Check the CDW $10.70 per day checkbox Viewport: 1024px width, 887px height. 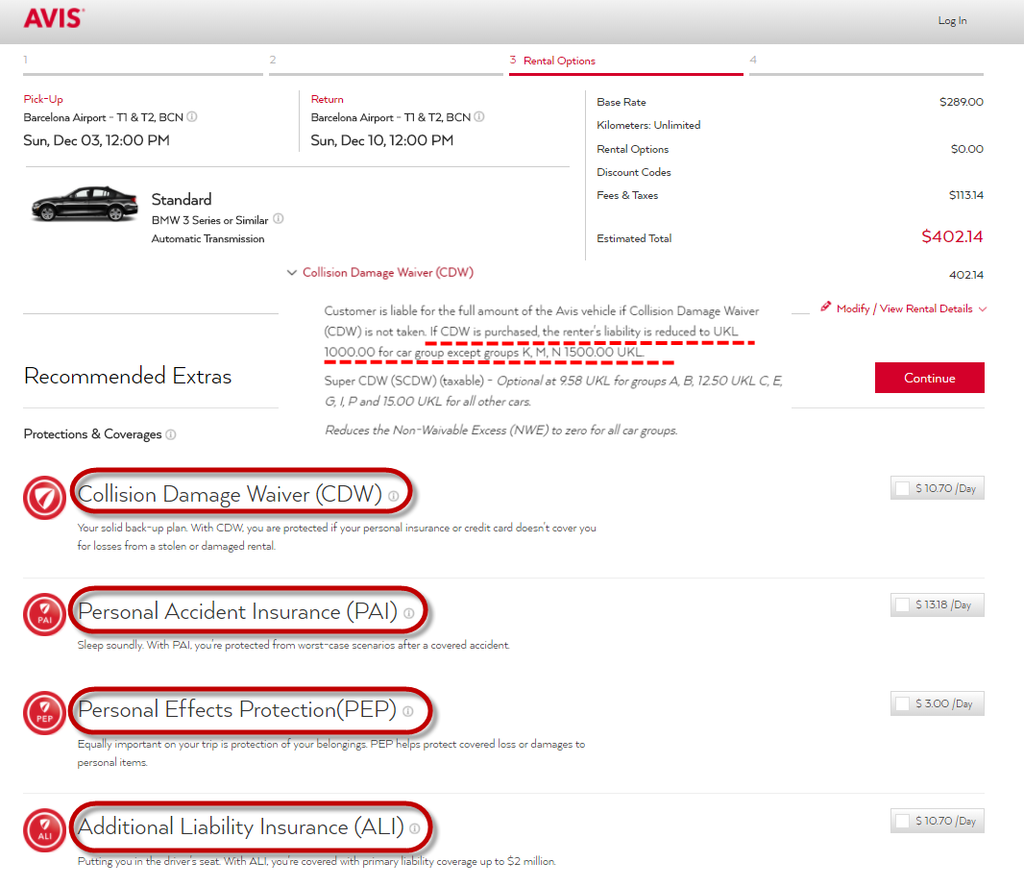[903, 489]
